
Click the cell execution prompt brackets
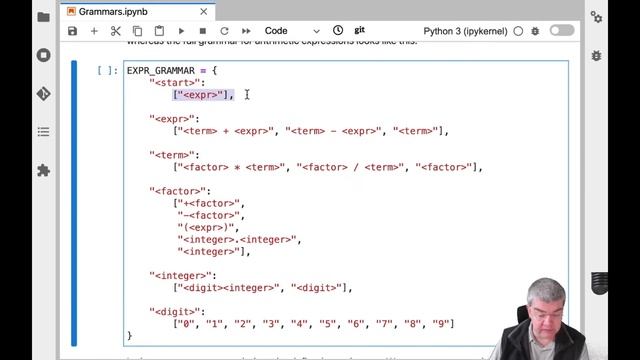[107, 71]
